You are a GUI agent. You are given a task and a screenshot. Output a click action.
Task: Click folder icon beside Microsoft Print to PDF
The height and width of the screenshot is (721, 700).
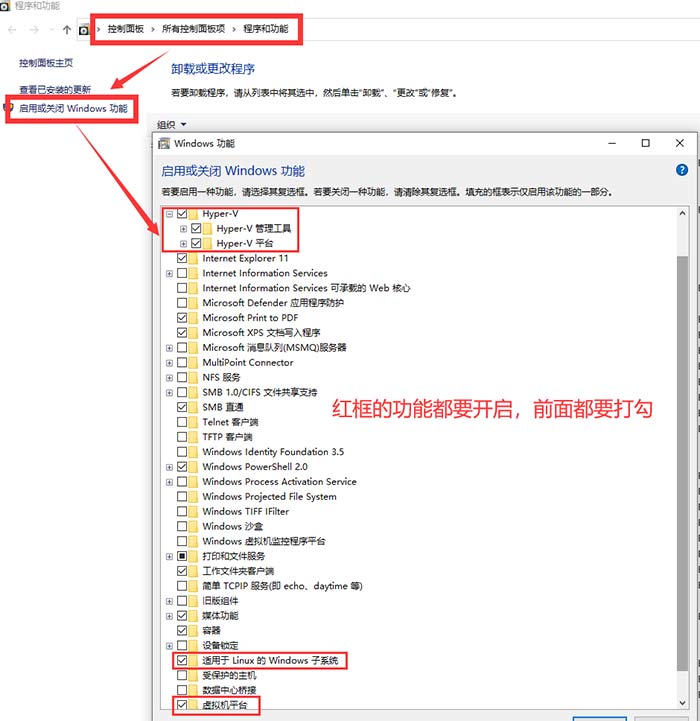point(193,318)
